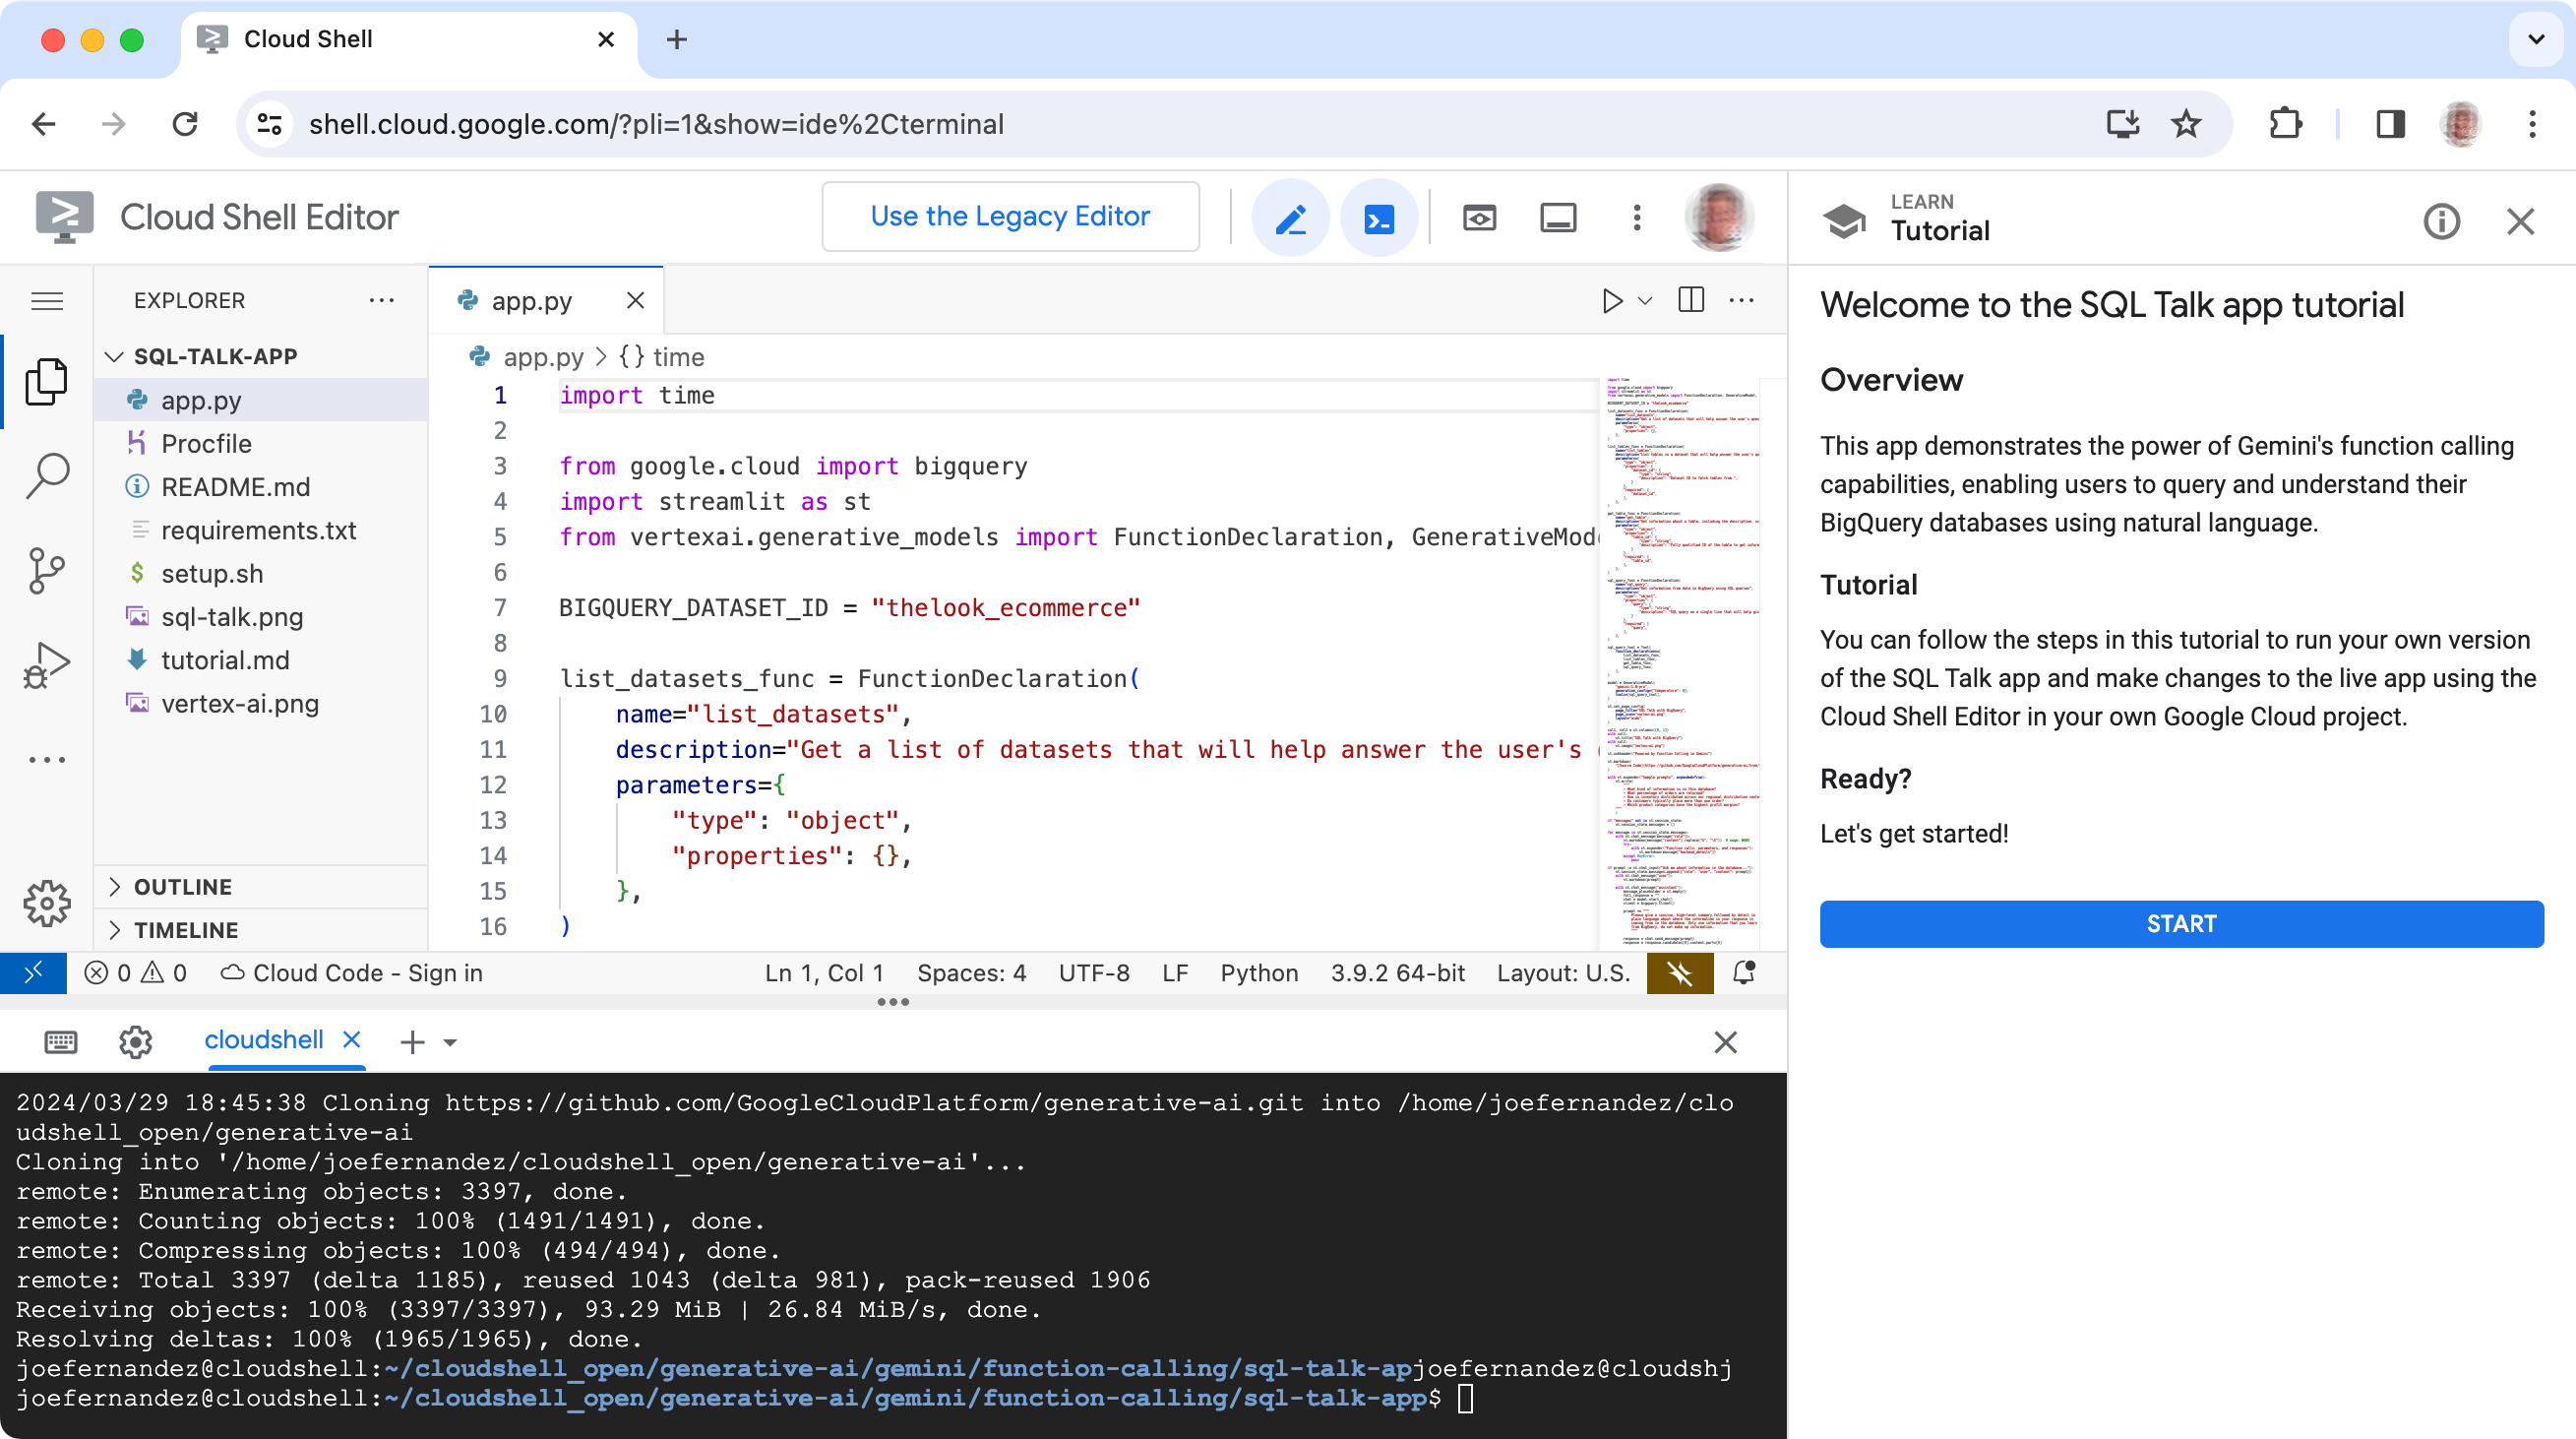Screen dimensions: 2576x1439
Task: Click the Cloud Code Sign in status bar item
Action: pos(354,971)
